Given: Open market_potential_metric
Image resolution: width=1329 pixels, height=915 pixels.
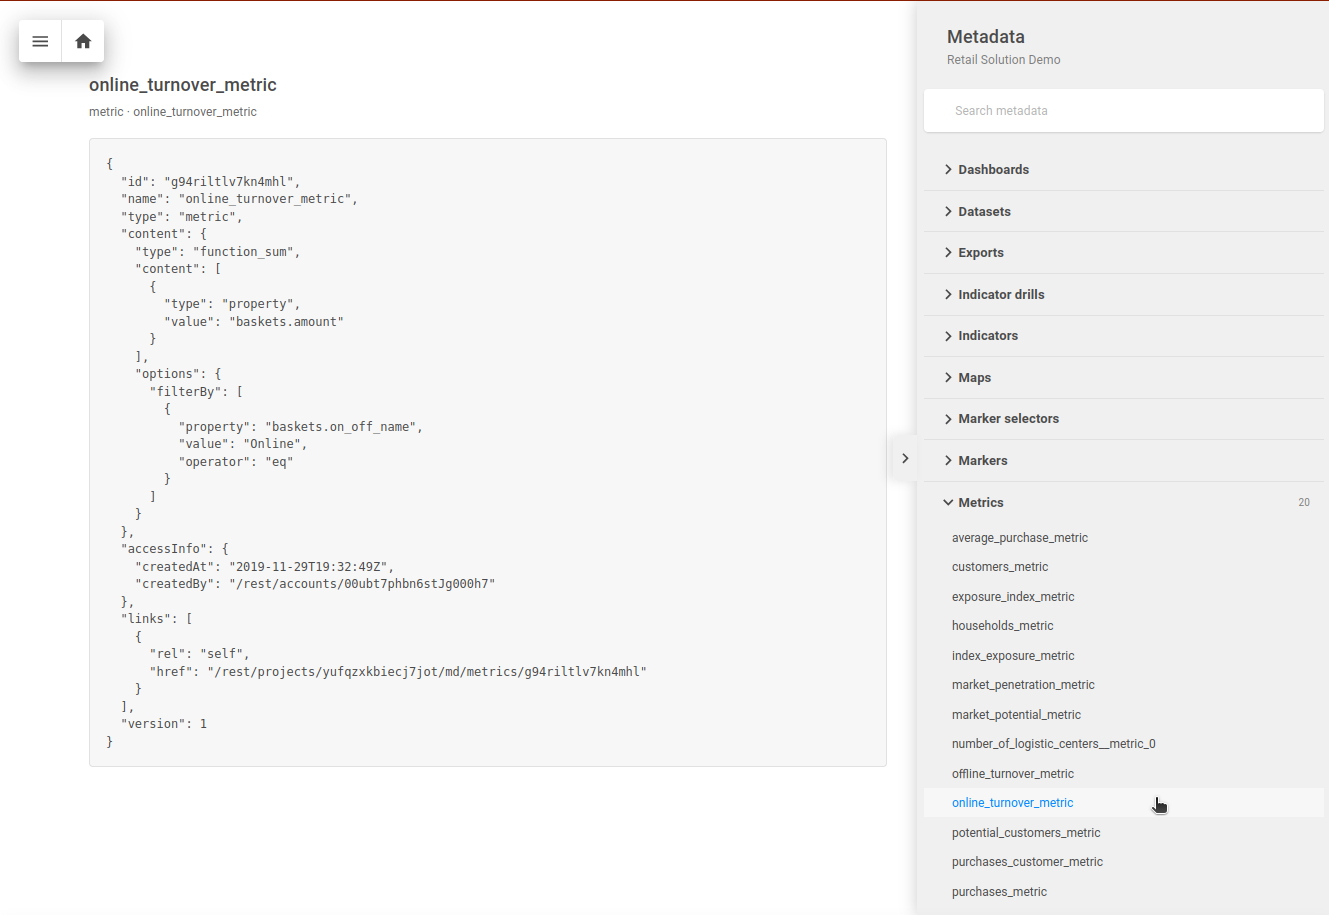Looking at the screenshot, I should click(x=1016, y=715).
